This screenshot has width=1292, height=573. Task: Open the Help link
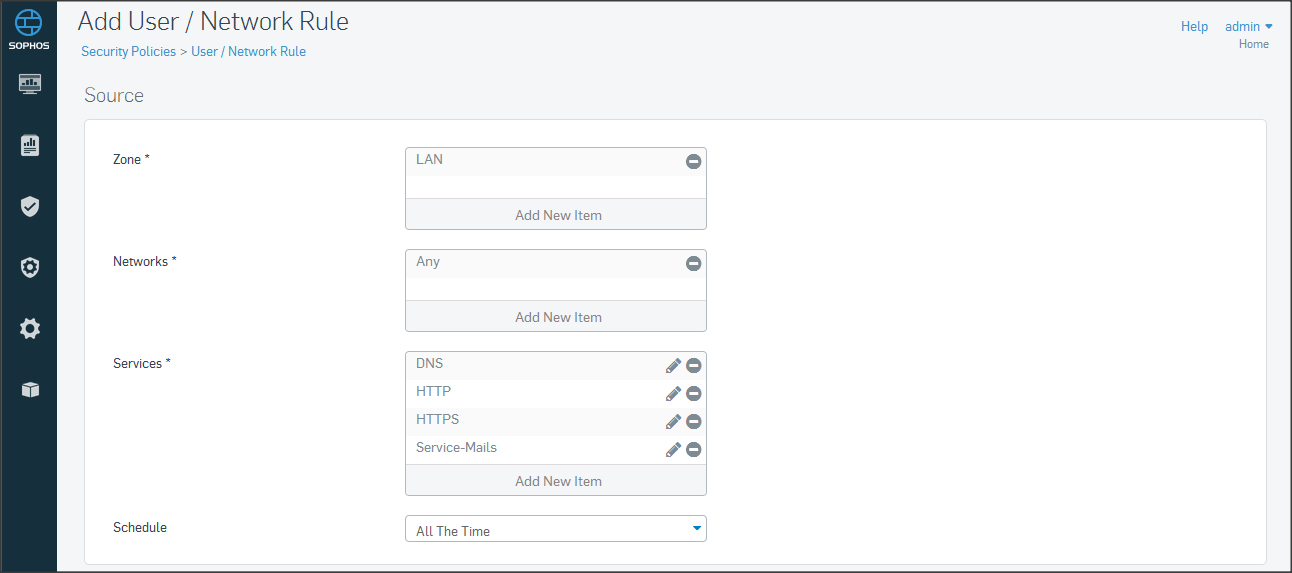coord(1194,27)
